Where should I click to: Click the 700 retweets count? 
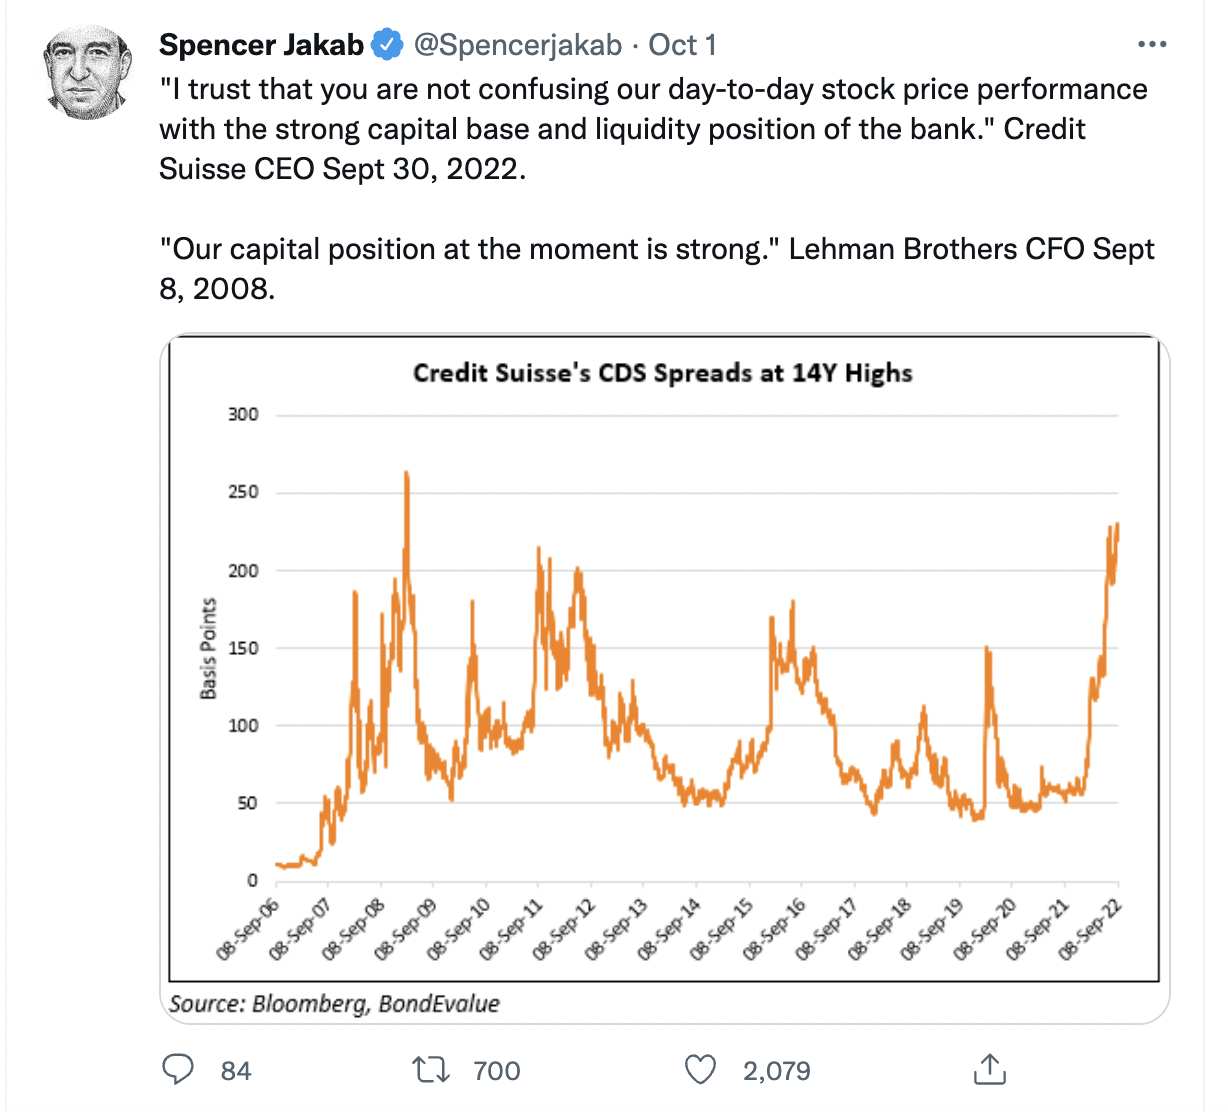pyautogui.click(x=496, y=1071)
